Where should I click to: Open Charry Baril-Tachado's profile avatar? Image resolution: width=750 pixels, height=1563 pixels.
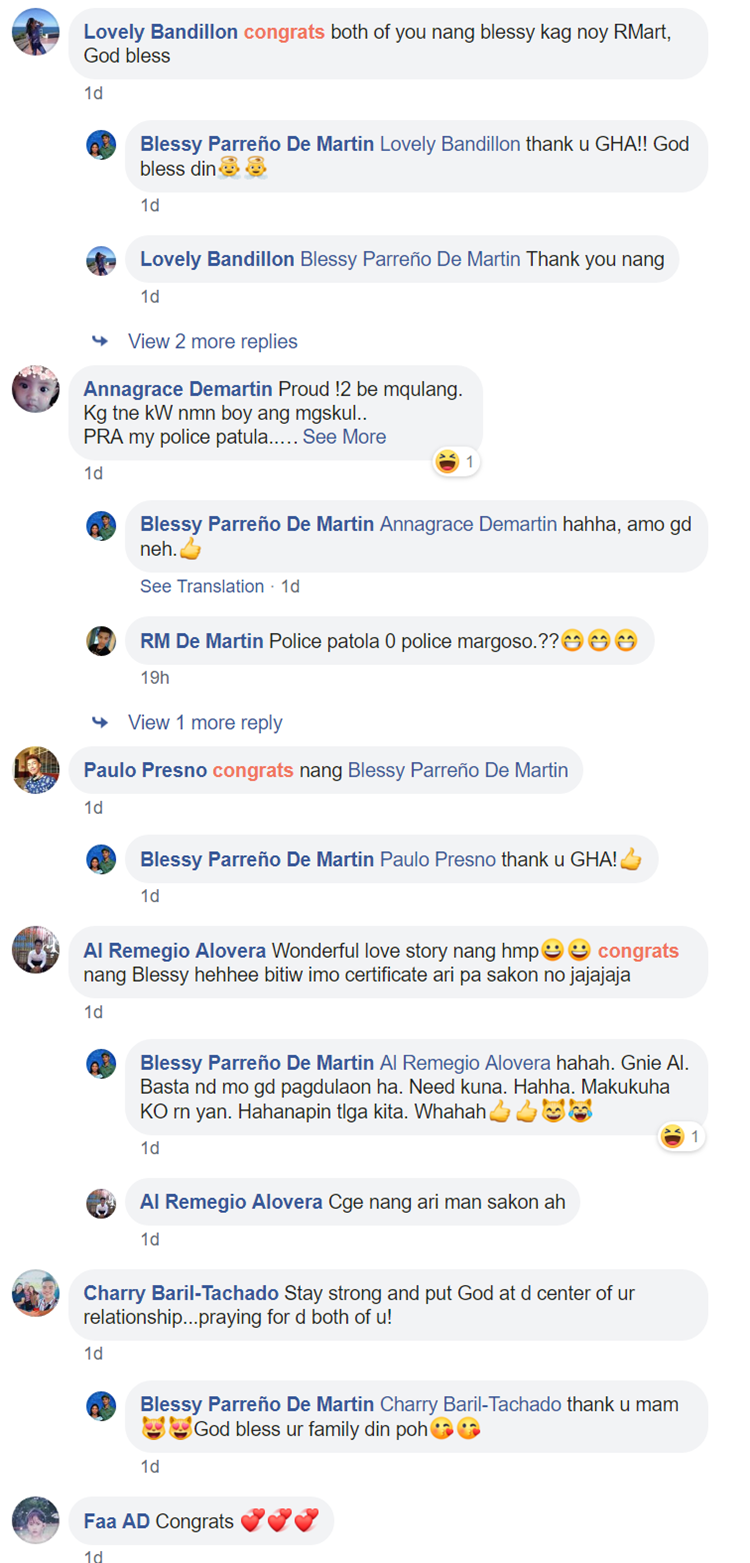36,1293
